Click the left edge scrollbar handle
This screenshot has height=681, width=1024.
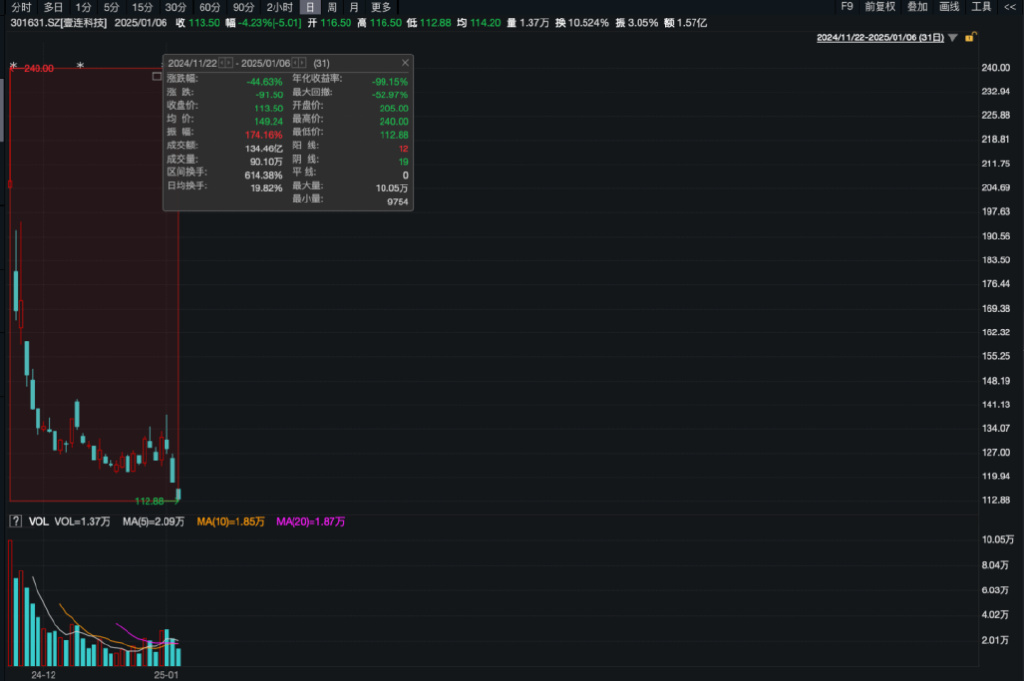[2, 108]
